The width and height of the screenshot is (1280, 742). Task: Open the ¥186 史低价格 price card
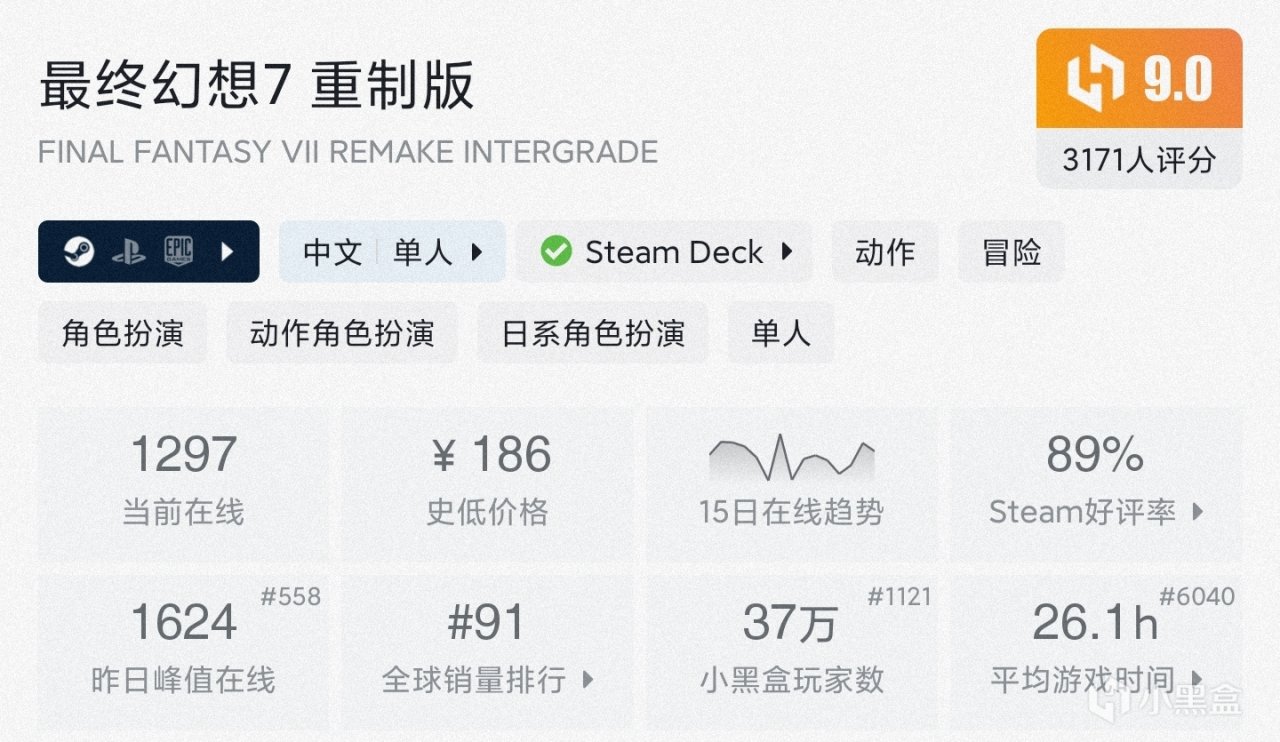coord(488,482)
